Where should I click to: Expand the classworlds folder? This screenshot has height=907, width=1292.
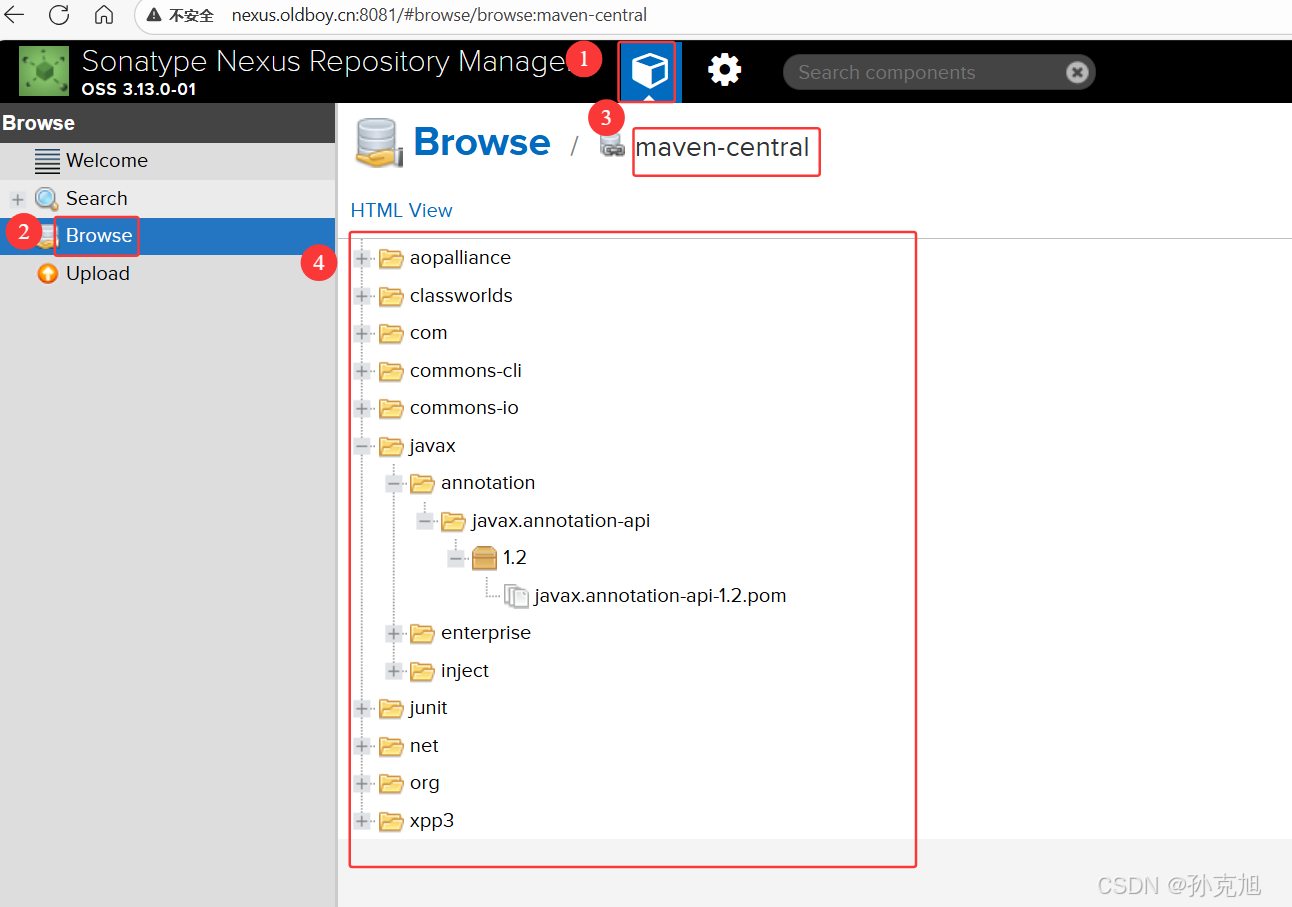(x=362, y=296)
